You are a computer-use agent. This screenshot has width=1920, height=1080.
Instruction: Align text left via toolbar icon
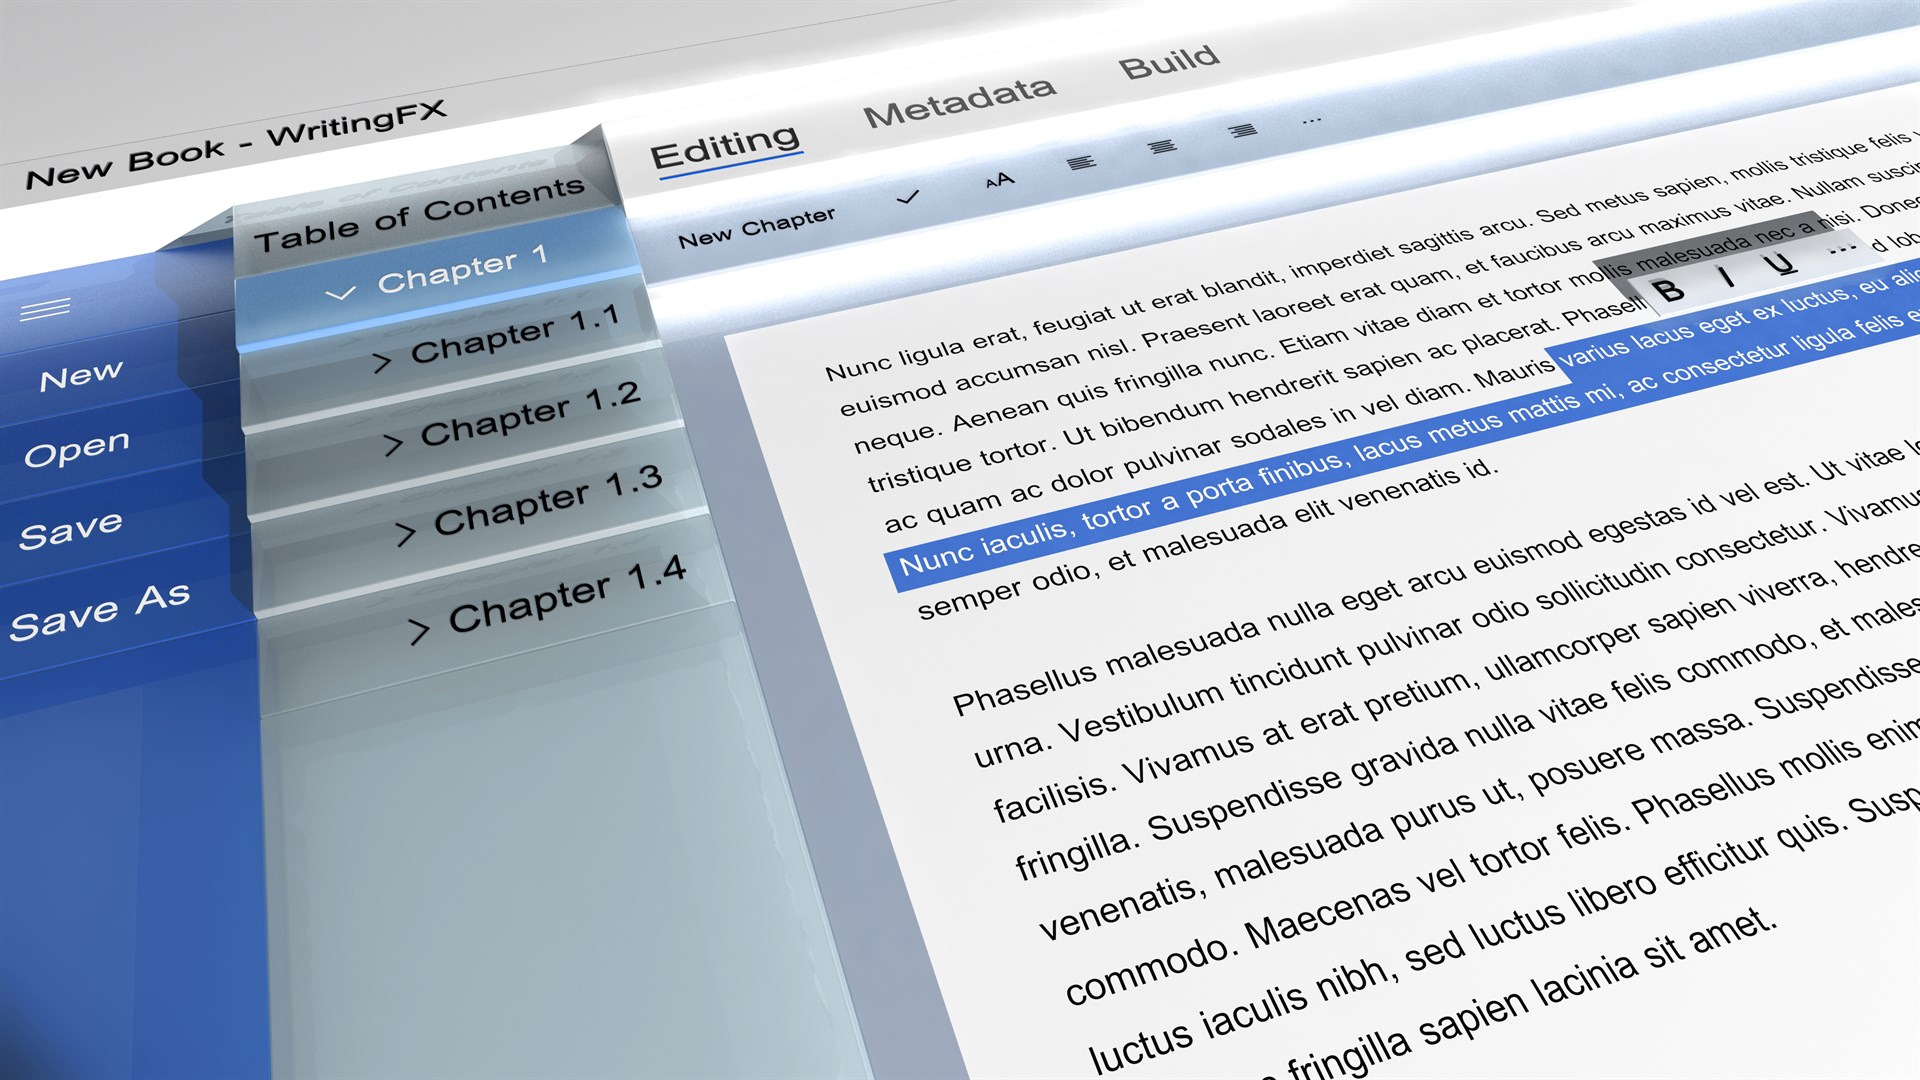point(1081,163)
